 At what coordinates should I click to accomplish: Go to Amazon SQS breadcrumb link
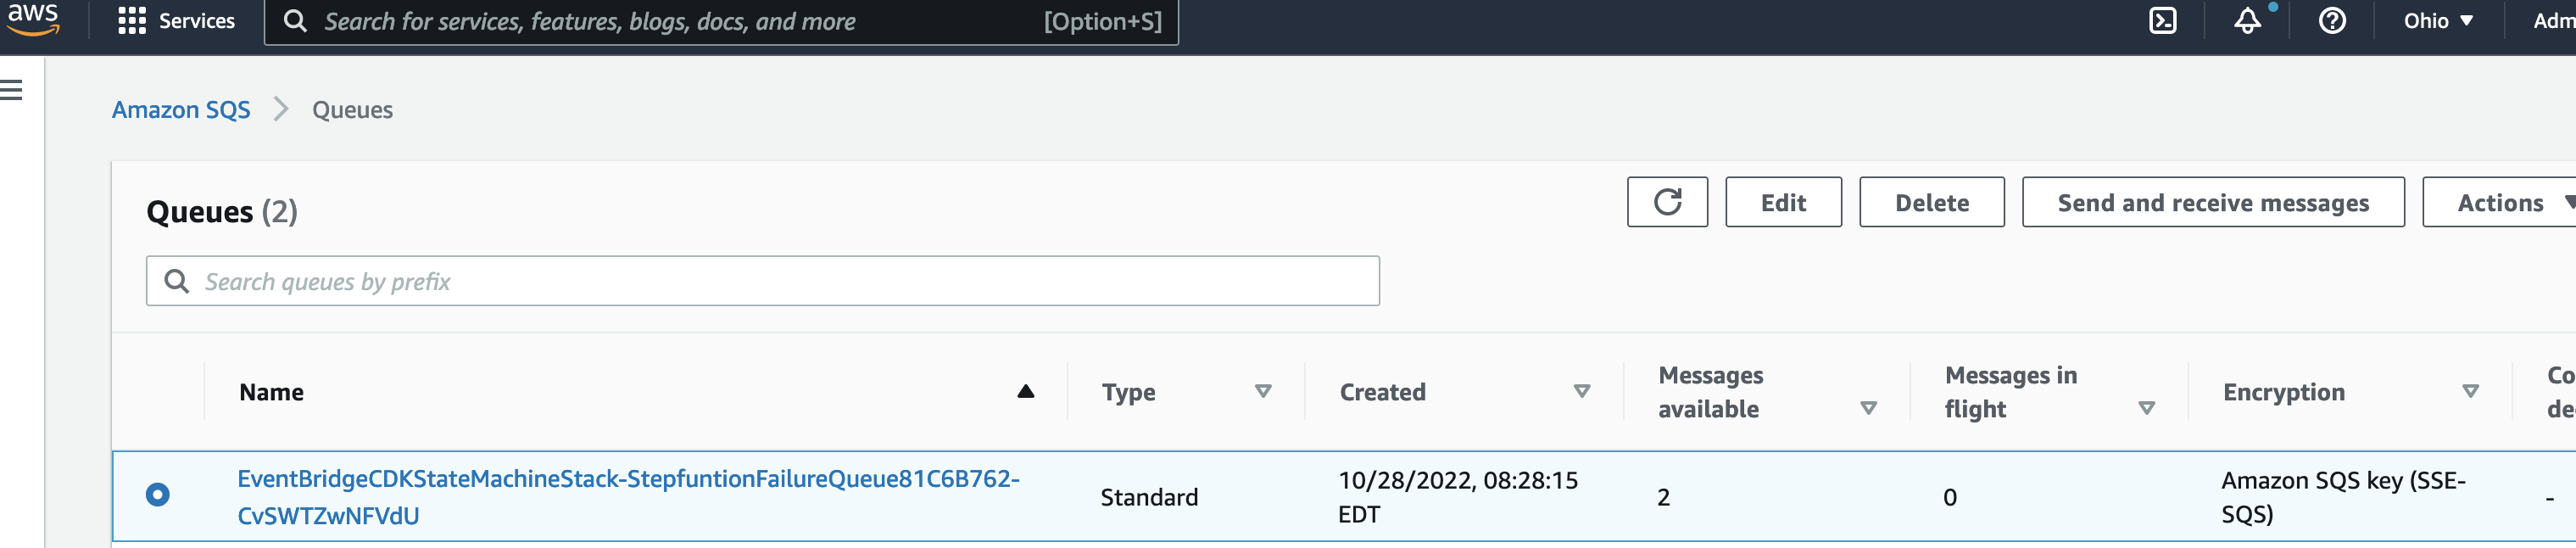[x=181, y=110]
